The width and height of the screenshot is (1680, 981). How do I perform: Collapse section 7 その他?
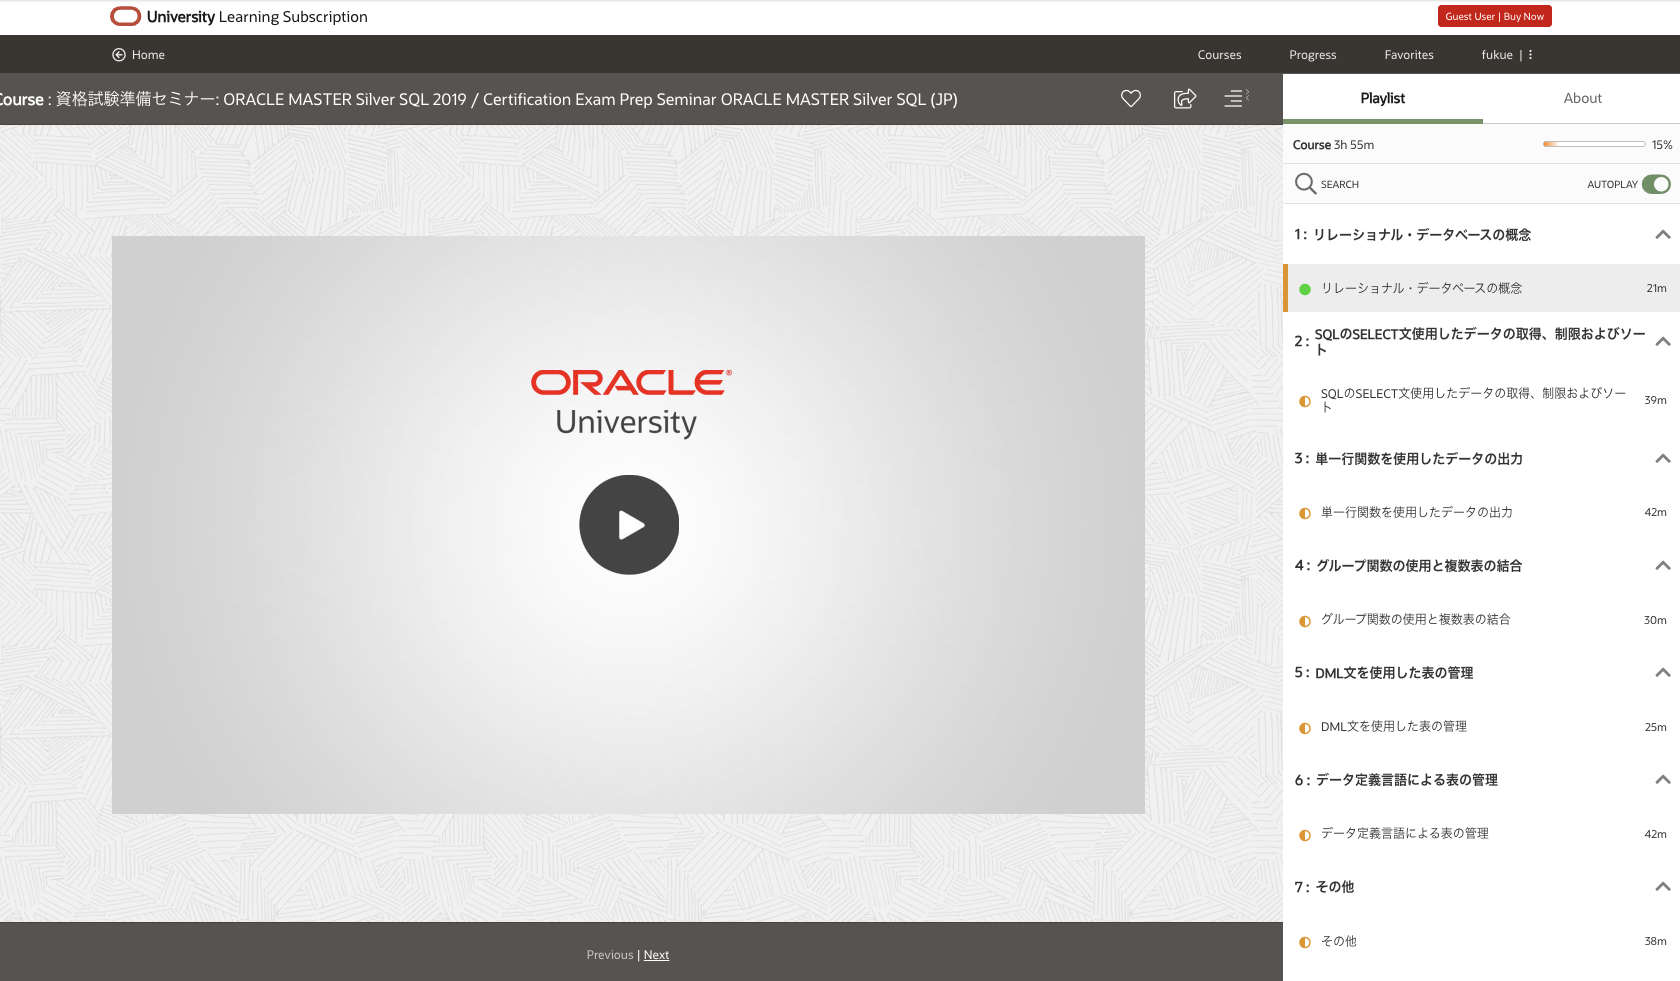(x=1662, y=887)
